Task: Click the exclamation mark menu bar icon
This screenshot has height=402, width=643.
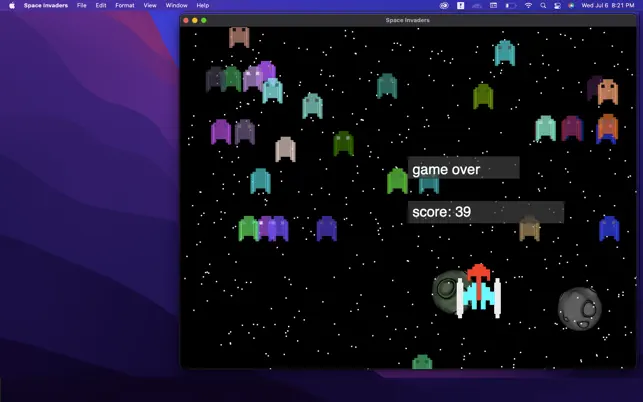Action: click(x=461, y=5)
